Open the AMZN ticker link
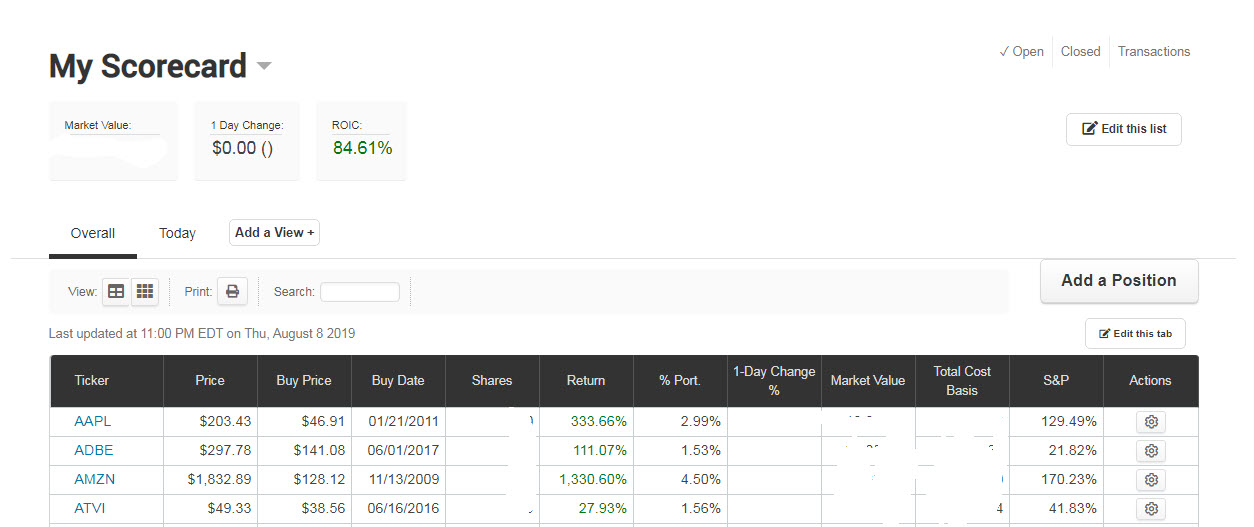 [x=94, y=480]
